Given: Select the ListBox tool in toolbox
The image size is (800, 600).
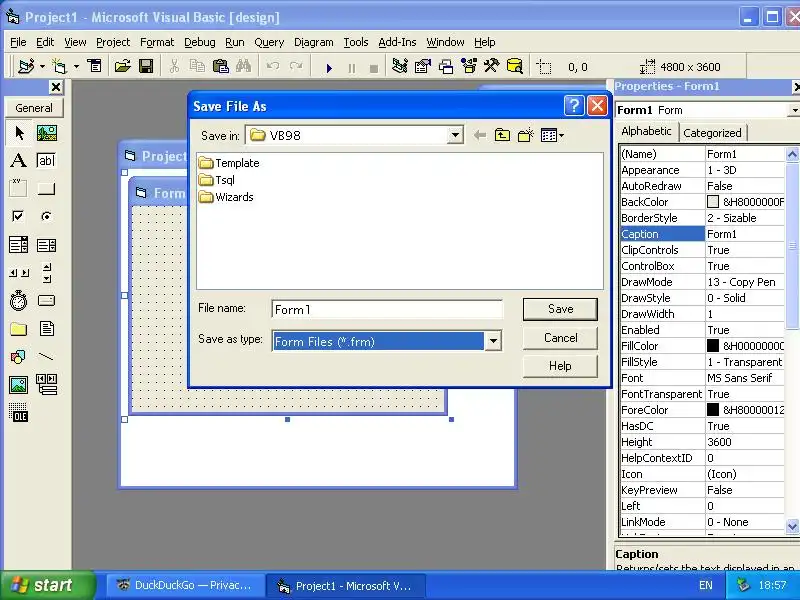Looking at the screenshot, I should (46, 245).
